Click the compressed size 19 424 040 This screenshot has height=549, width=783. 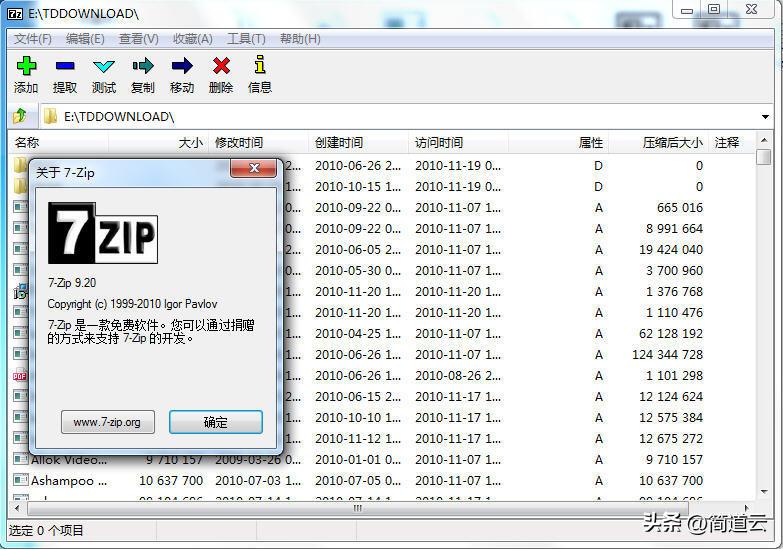click(x=671, y=249)
